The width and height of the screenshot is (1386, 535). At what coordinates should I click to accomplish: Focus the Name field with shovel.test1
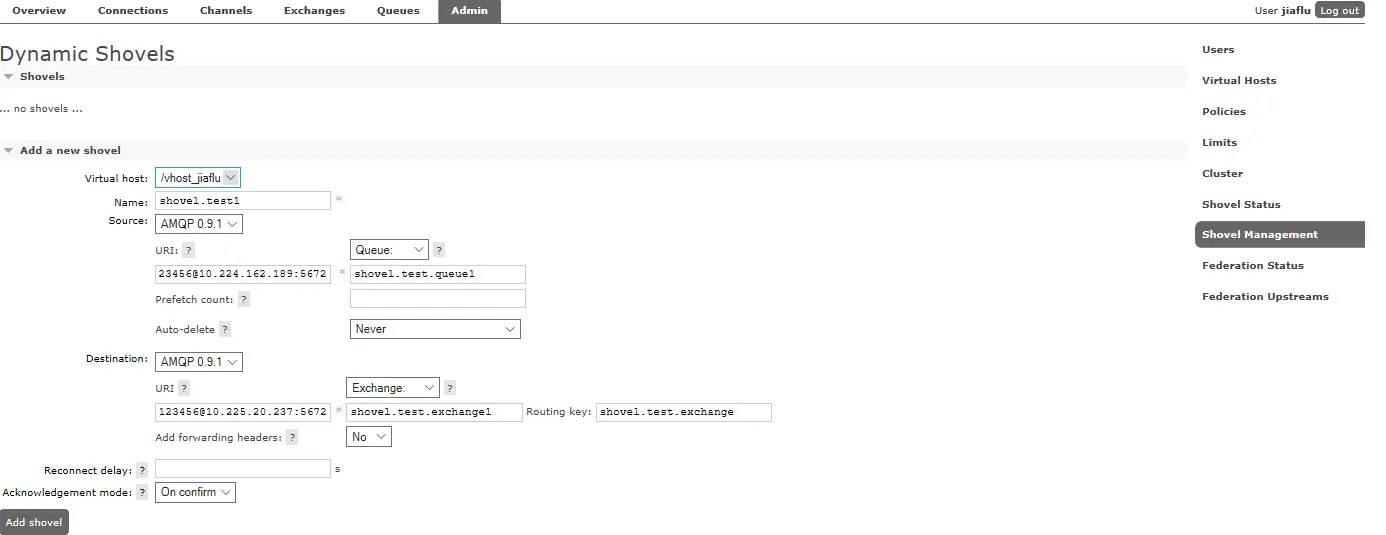tap(243, 201)
